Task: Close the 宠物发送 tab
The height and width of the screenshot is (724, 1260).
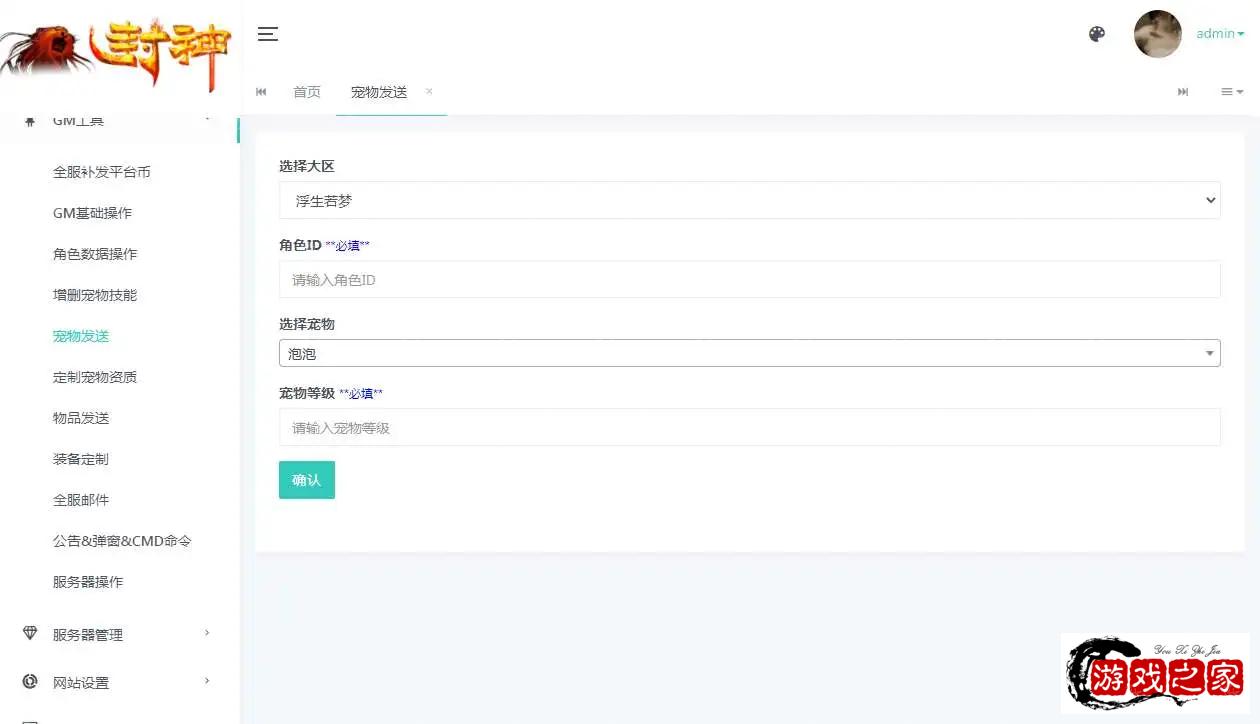Action: point(429,91)
